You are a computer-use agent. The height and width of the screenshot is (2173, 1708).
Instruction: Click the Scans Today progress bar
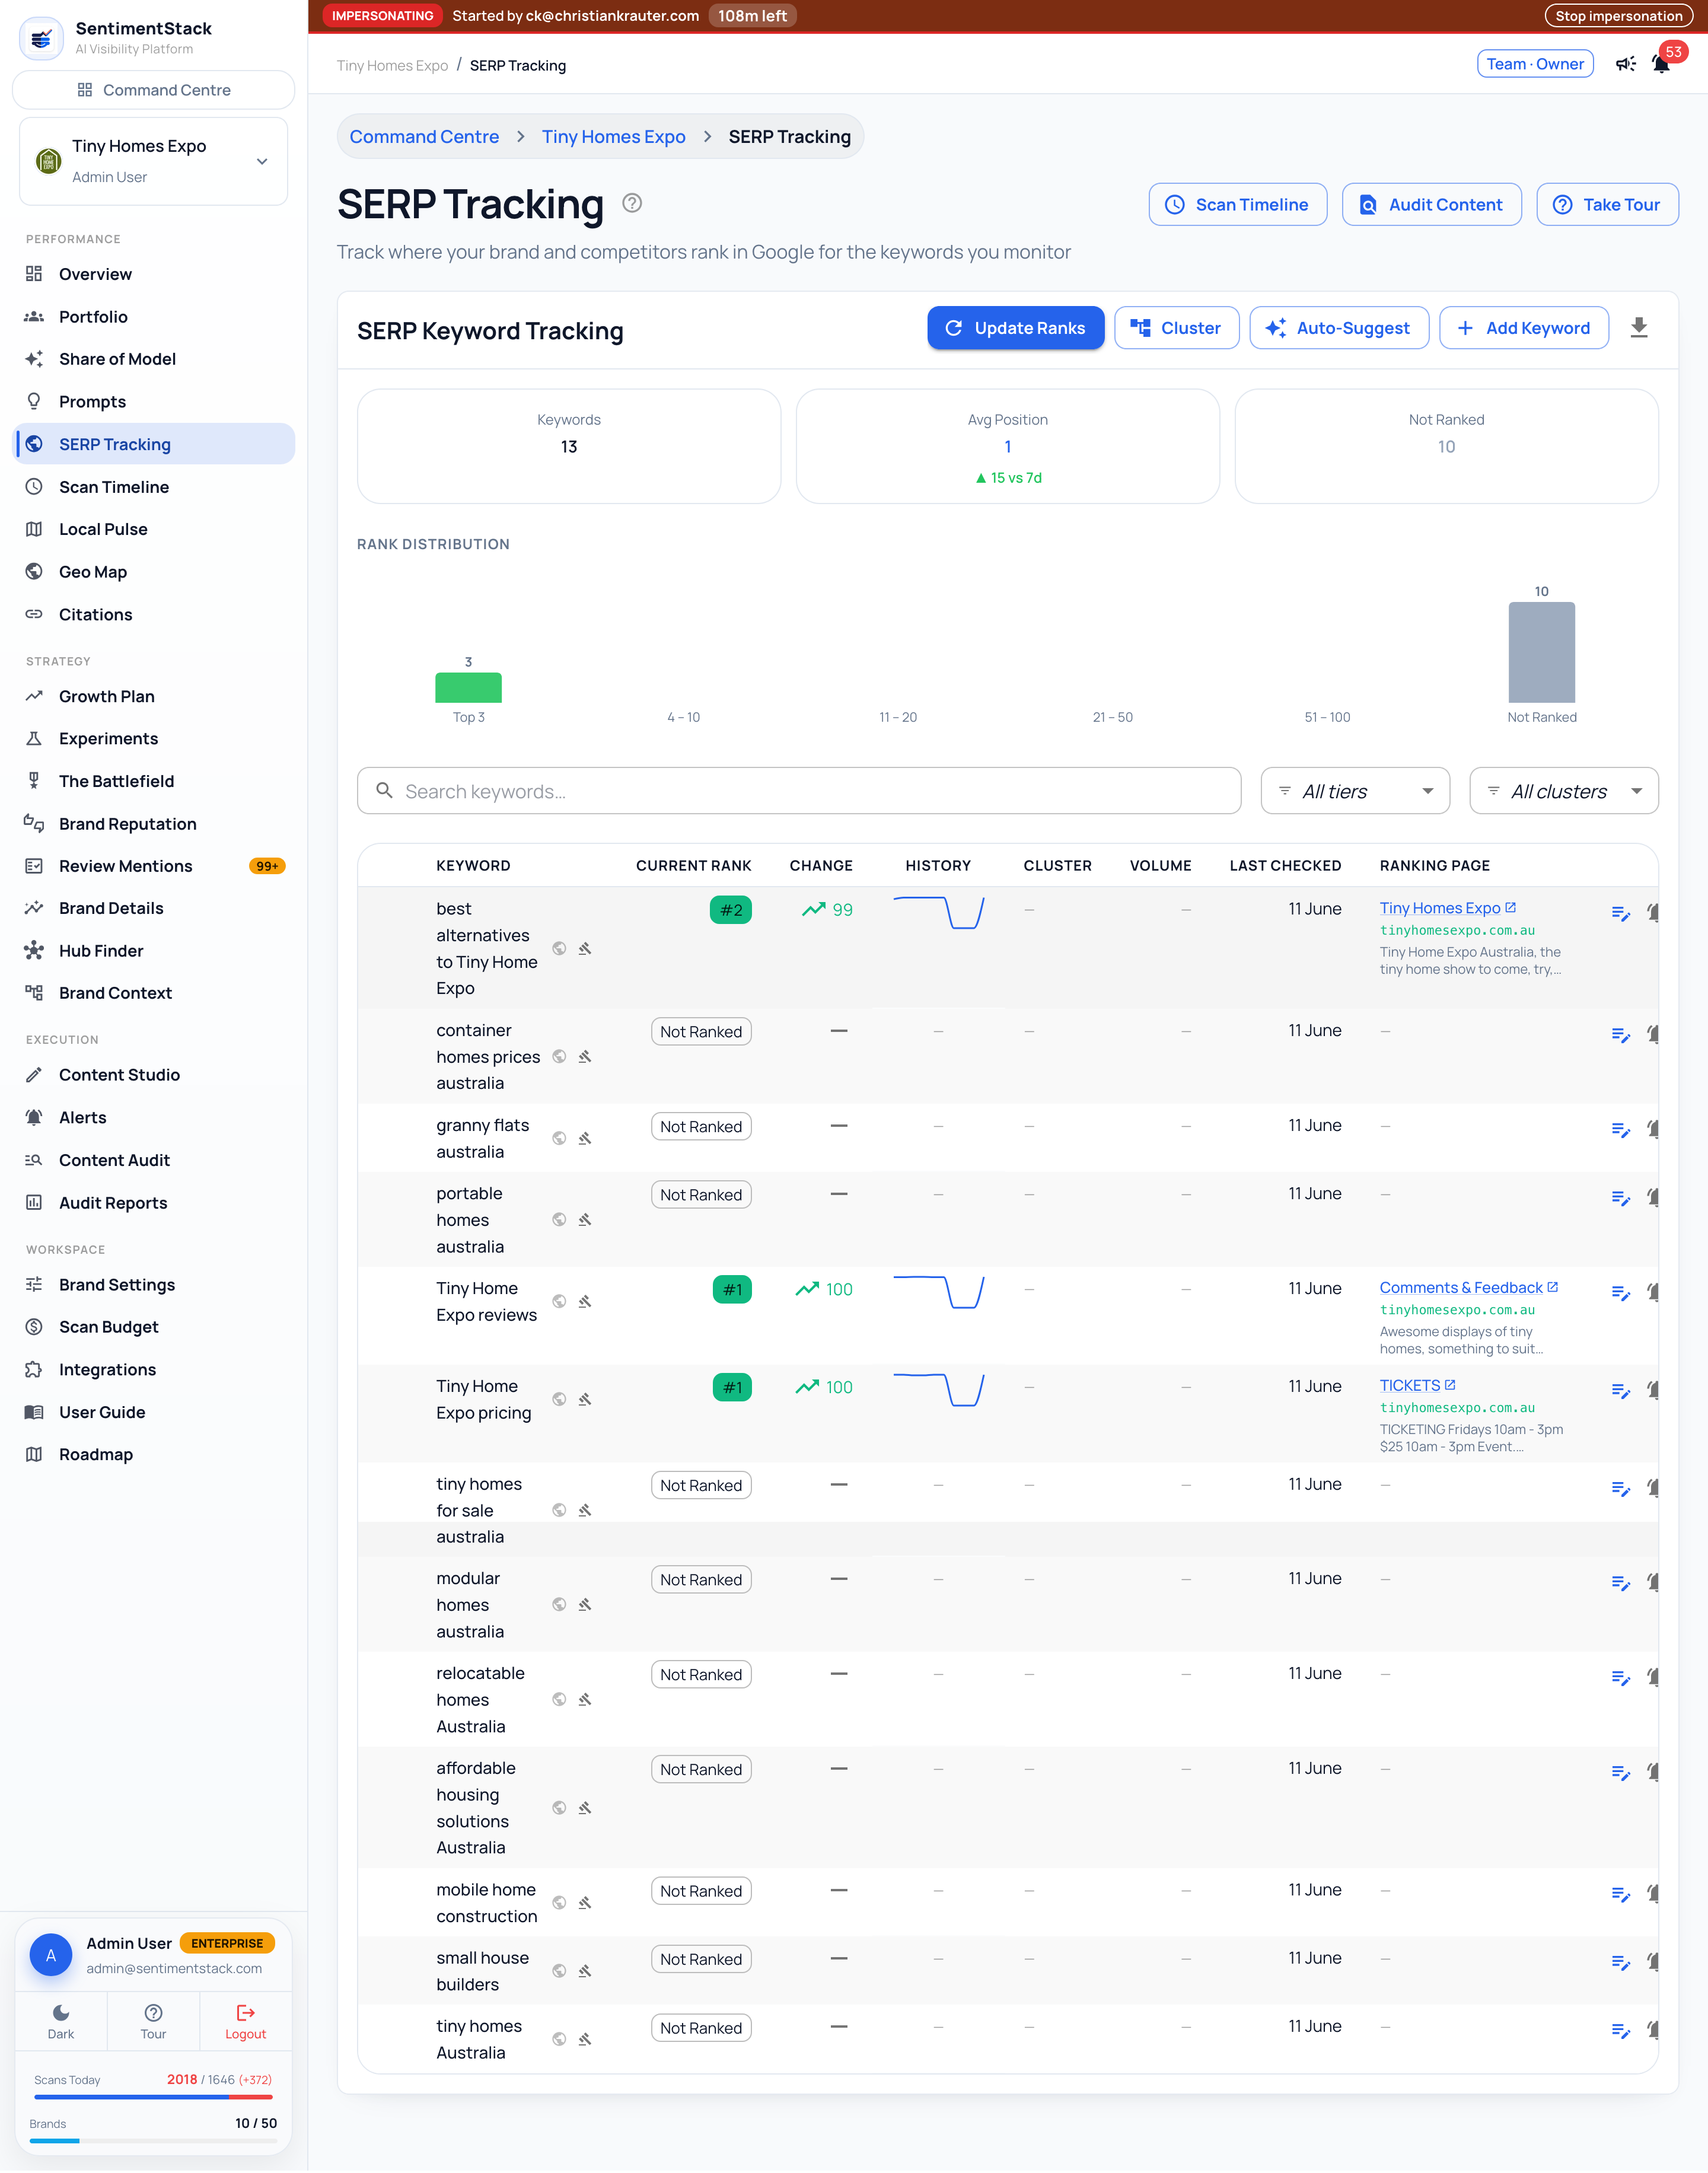click(x=153, y=2096)
